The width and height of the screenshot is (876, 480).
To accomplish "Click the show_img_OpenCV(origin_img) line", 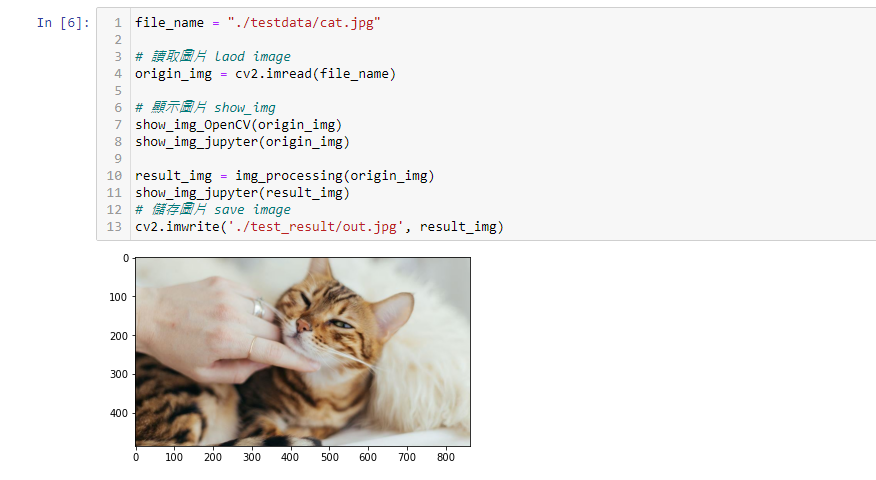I will coord(239,125).
